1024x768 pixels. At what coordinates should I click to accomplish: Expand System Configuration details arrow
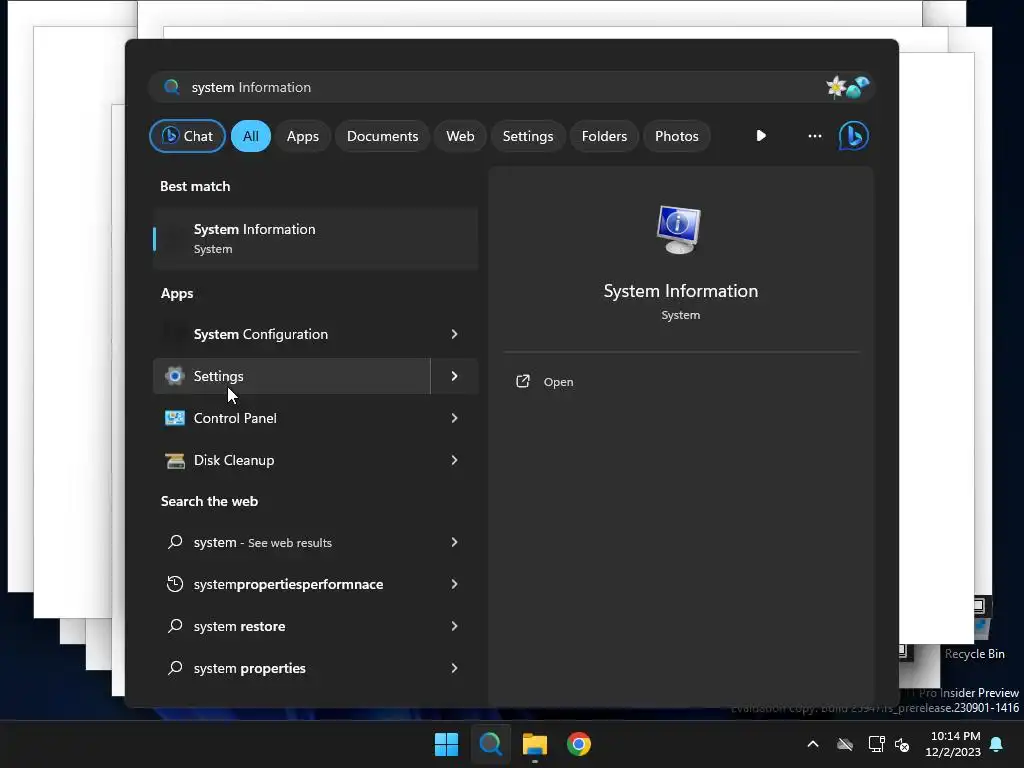(455, 334)
